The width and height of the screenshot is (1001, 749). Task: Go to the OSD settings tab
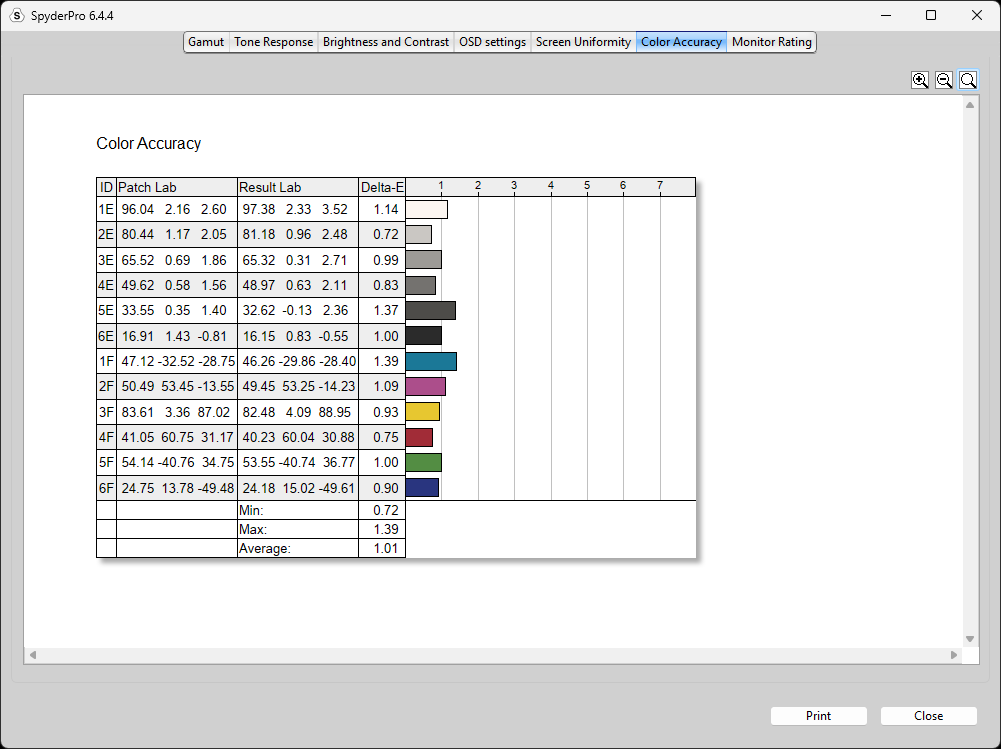tap(492, 42)
